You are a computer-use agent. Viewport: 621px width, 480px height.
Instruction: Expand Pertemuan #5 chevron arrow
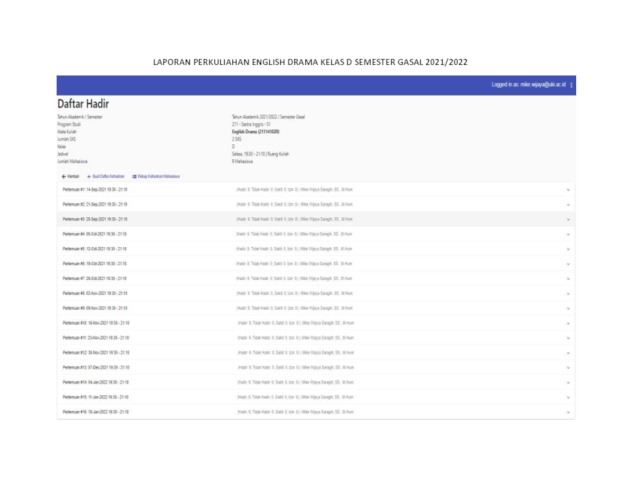coord(567,248)
